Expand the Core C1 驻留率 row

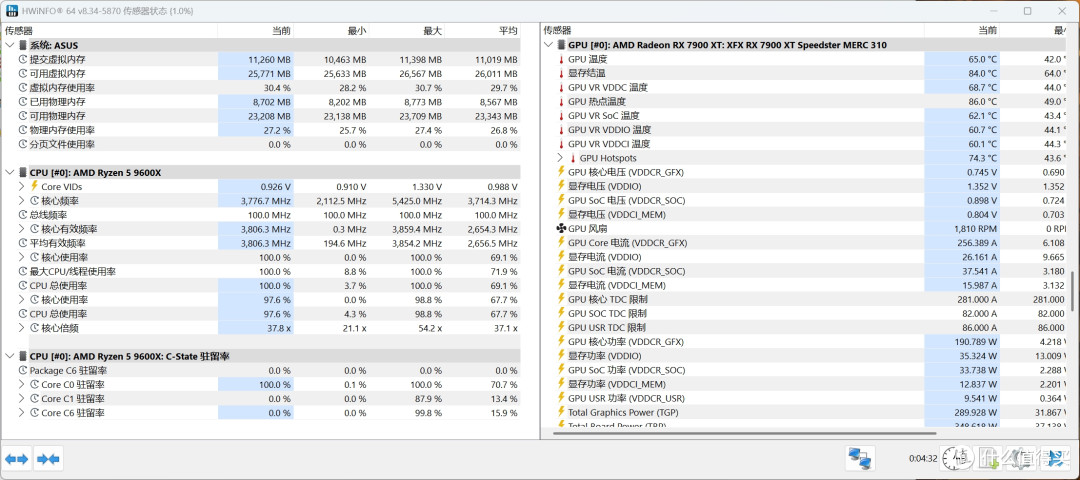pos(22,398)
